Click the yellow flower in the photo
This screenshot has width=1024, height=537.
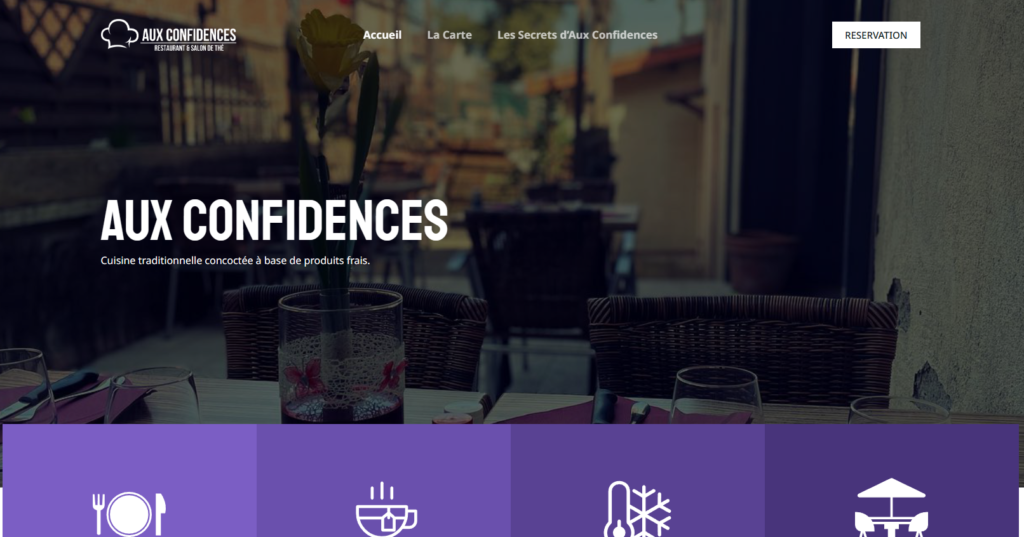click(x=330, y=49)
